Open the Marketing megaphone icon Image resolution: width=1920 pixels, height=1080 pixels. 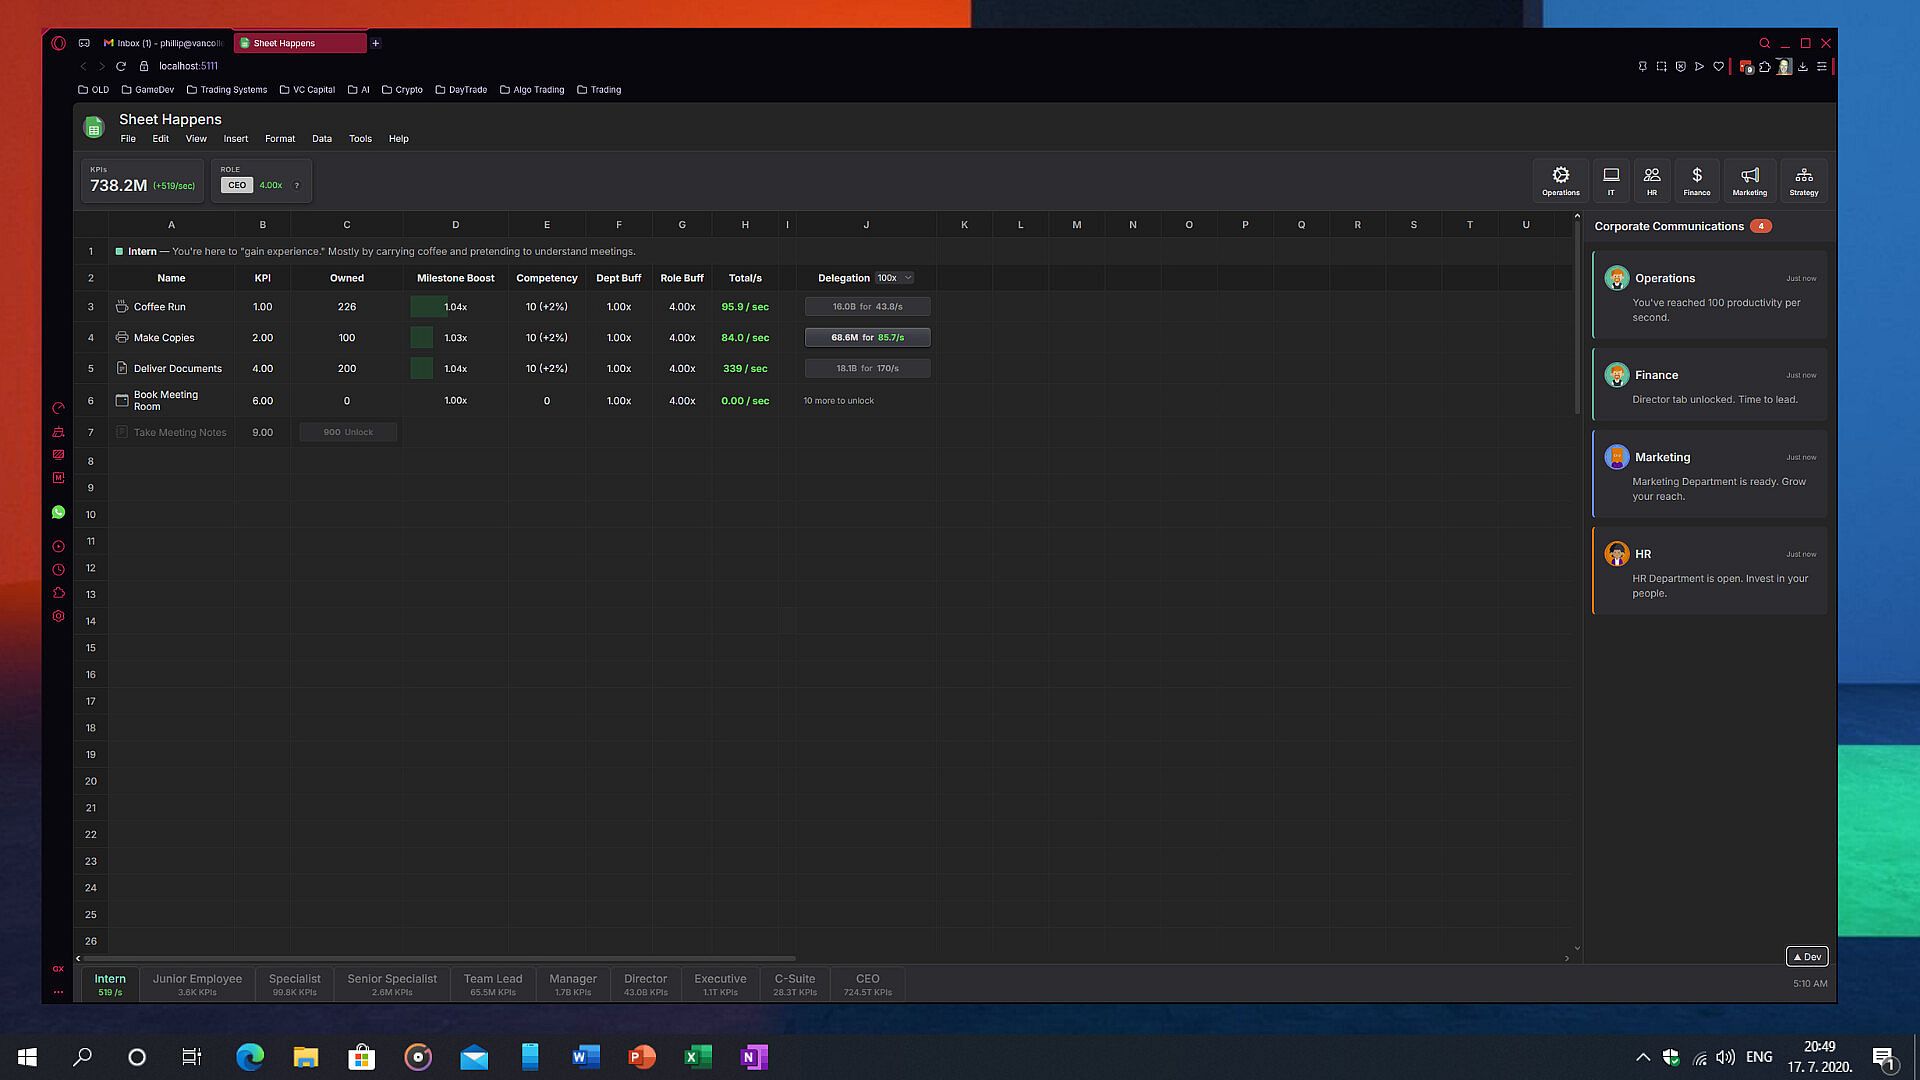(x=1749, y=180)
